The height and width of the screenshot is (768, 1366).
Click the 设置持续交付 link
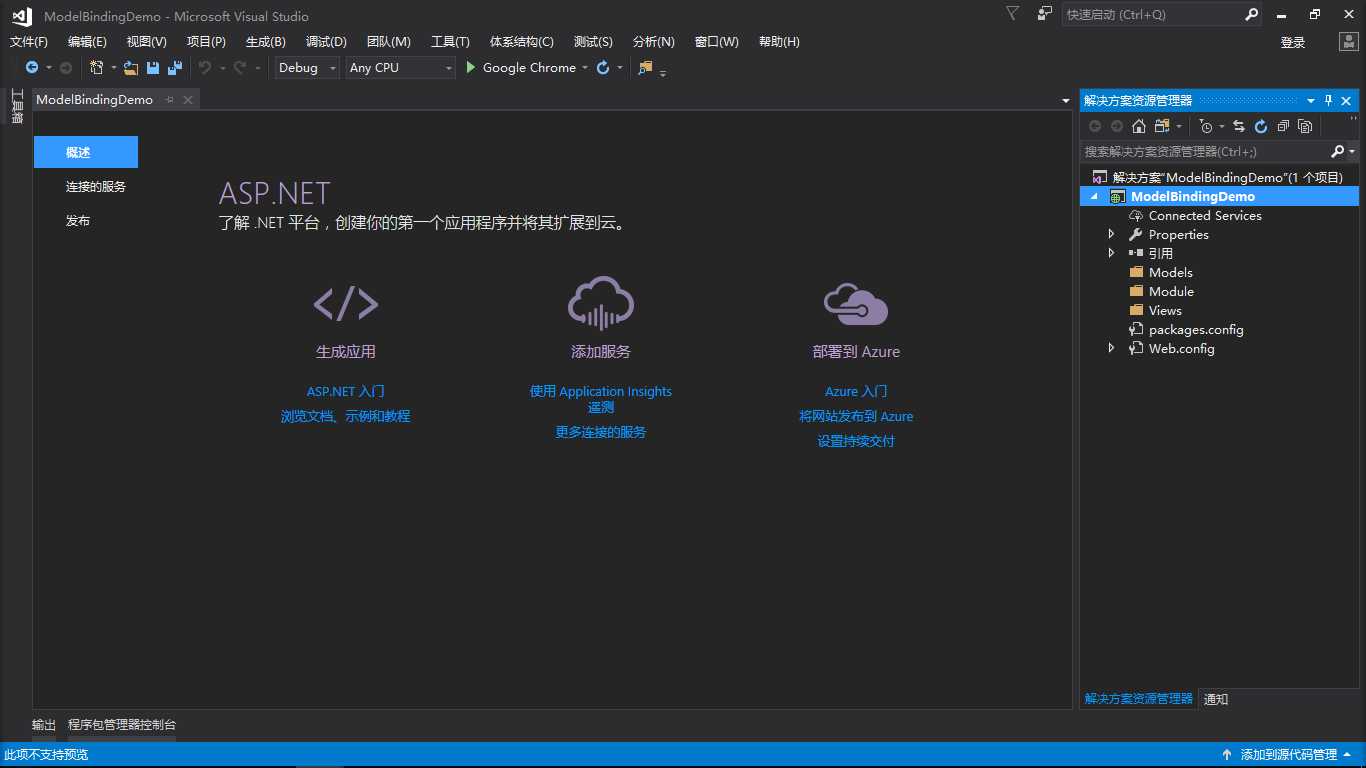tap(856, 441)
